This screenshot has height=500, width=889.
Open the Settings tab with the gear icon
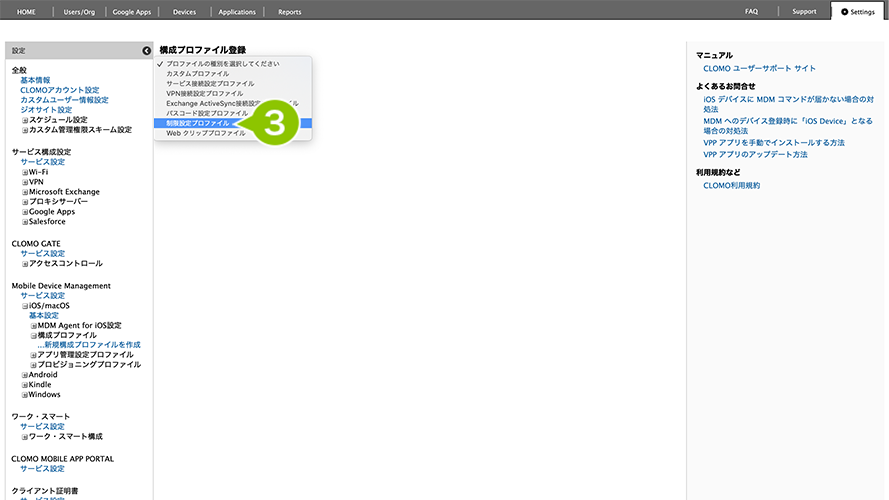pos(858,11)
